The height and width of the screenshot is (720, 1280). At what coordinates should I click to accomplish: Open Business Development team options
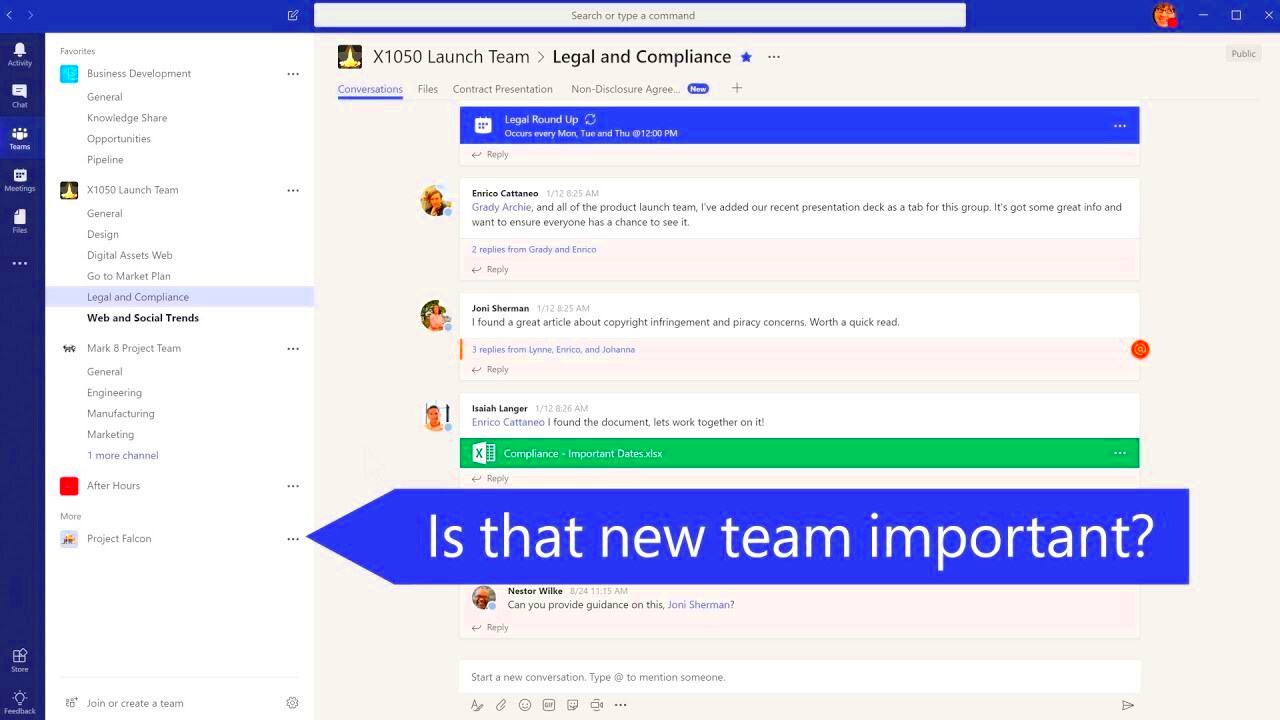(x=293, y=74)
